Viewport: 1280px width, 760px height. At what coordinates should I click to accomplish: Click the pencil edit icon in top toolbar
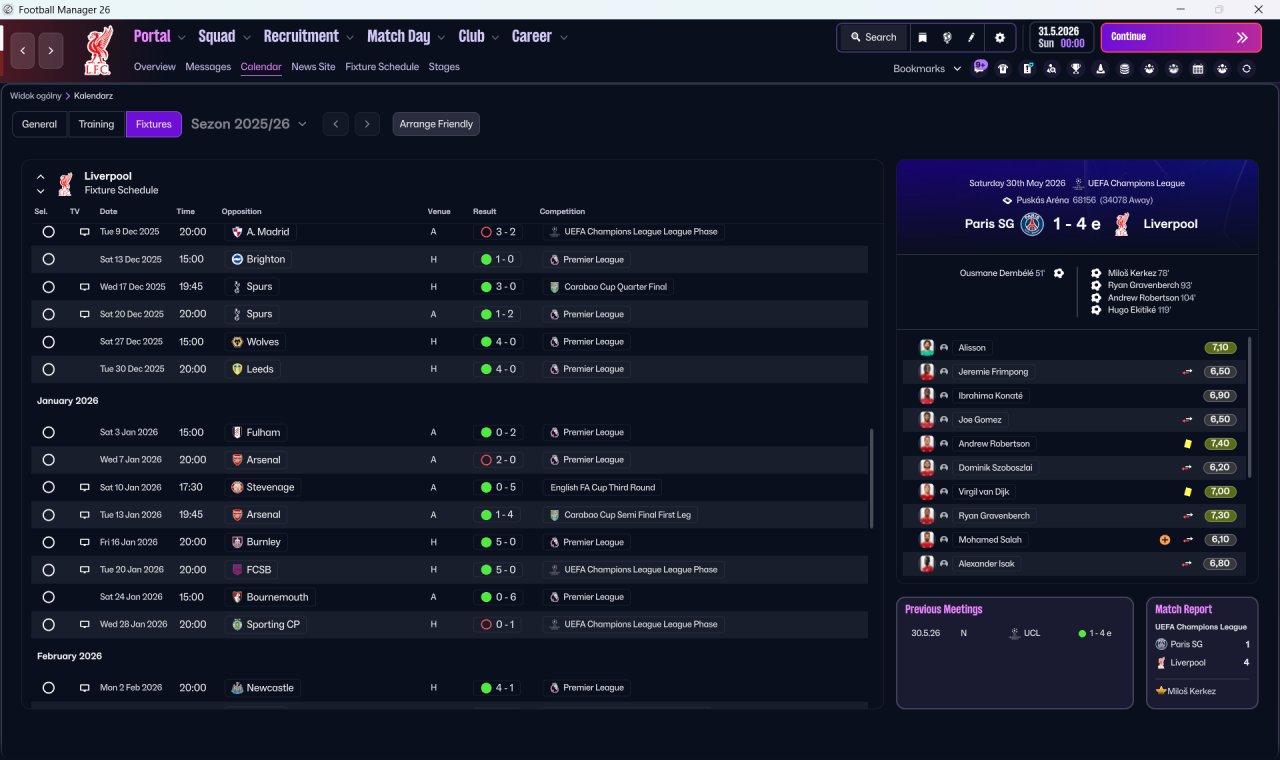(x=971, y=37)
